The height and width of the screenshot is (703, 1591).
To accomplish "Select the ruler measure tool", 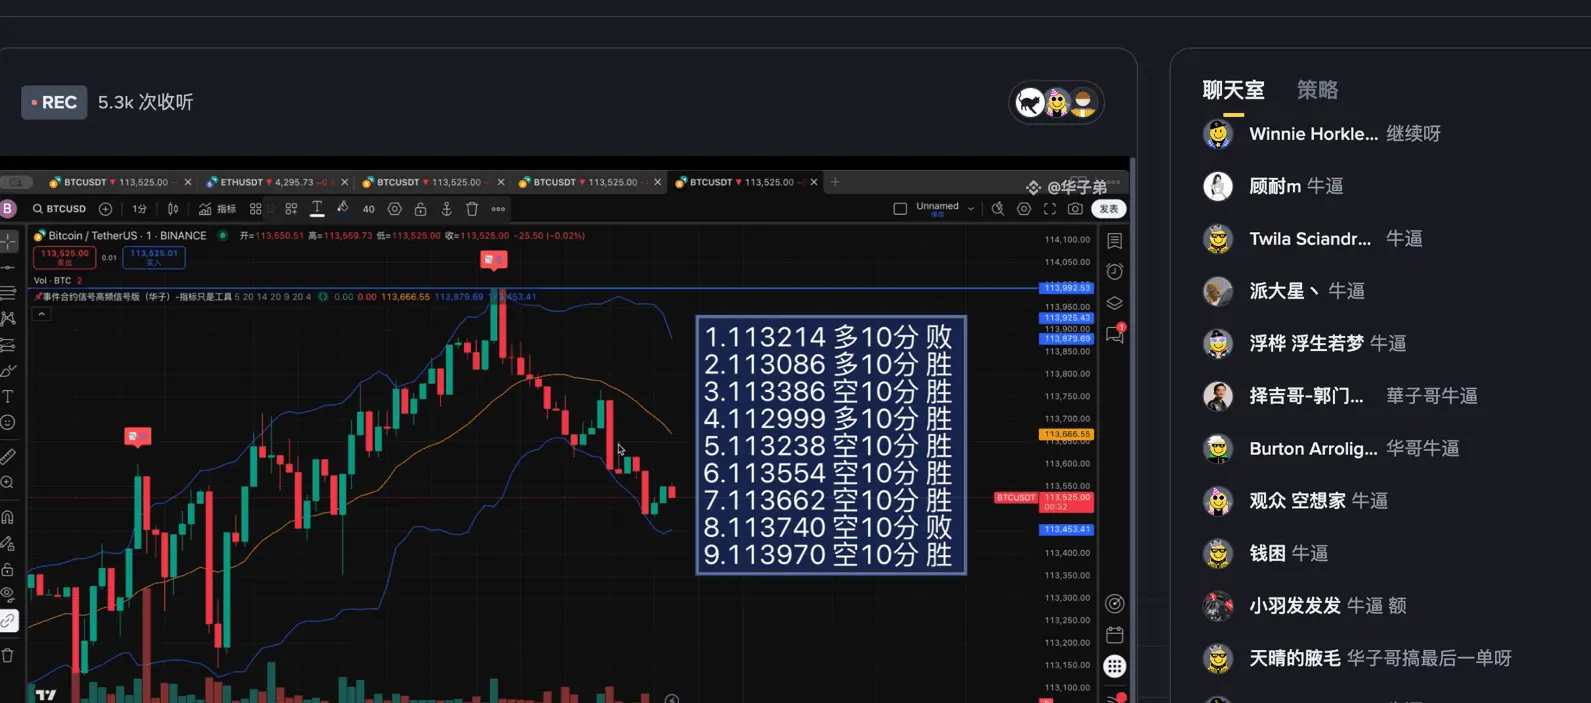I will pyautogui.click(x=8, y=457).
